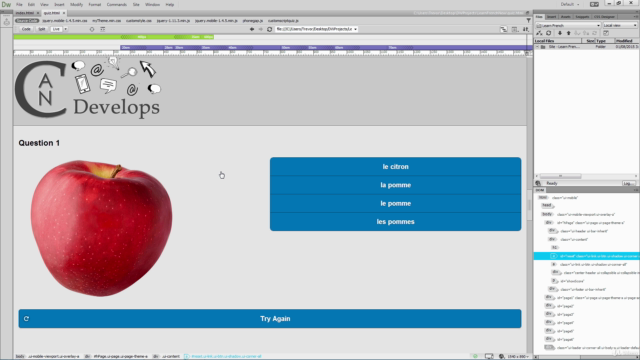The width and height of the screenshot is (640, 360).
Task: Click the file management icon left of the document
Action: coord(7,22)
